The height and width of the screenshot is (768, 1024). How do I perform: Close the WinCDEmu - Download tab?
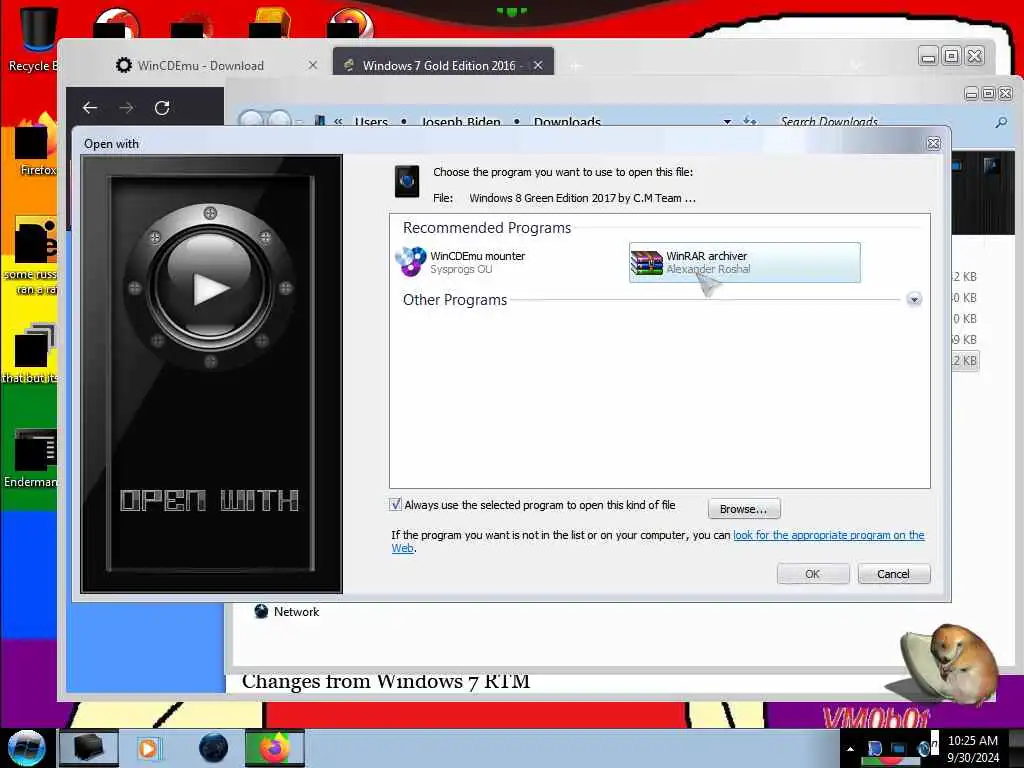point(313,65)
